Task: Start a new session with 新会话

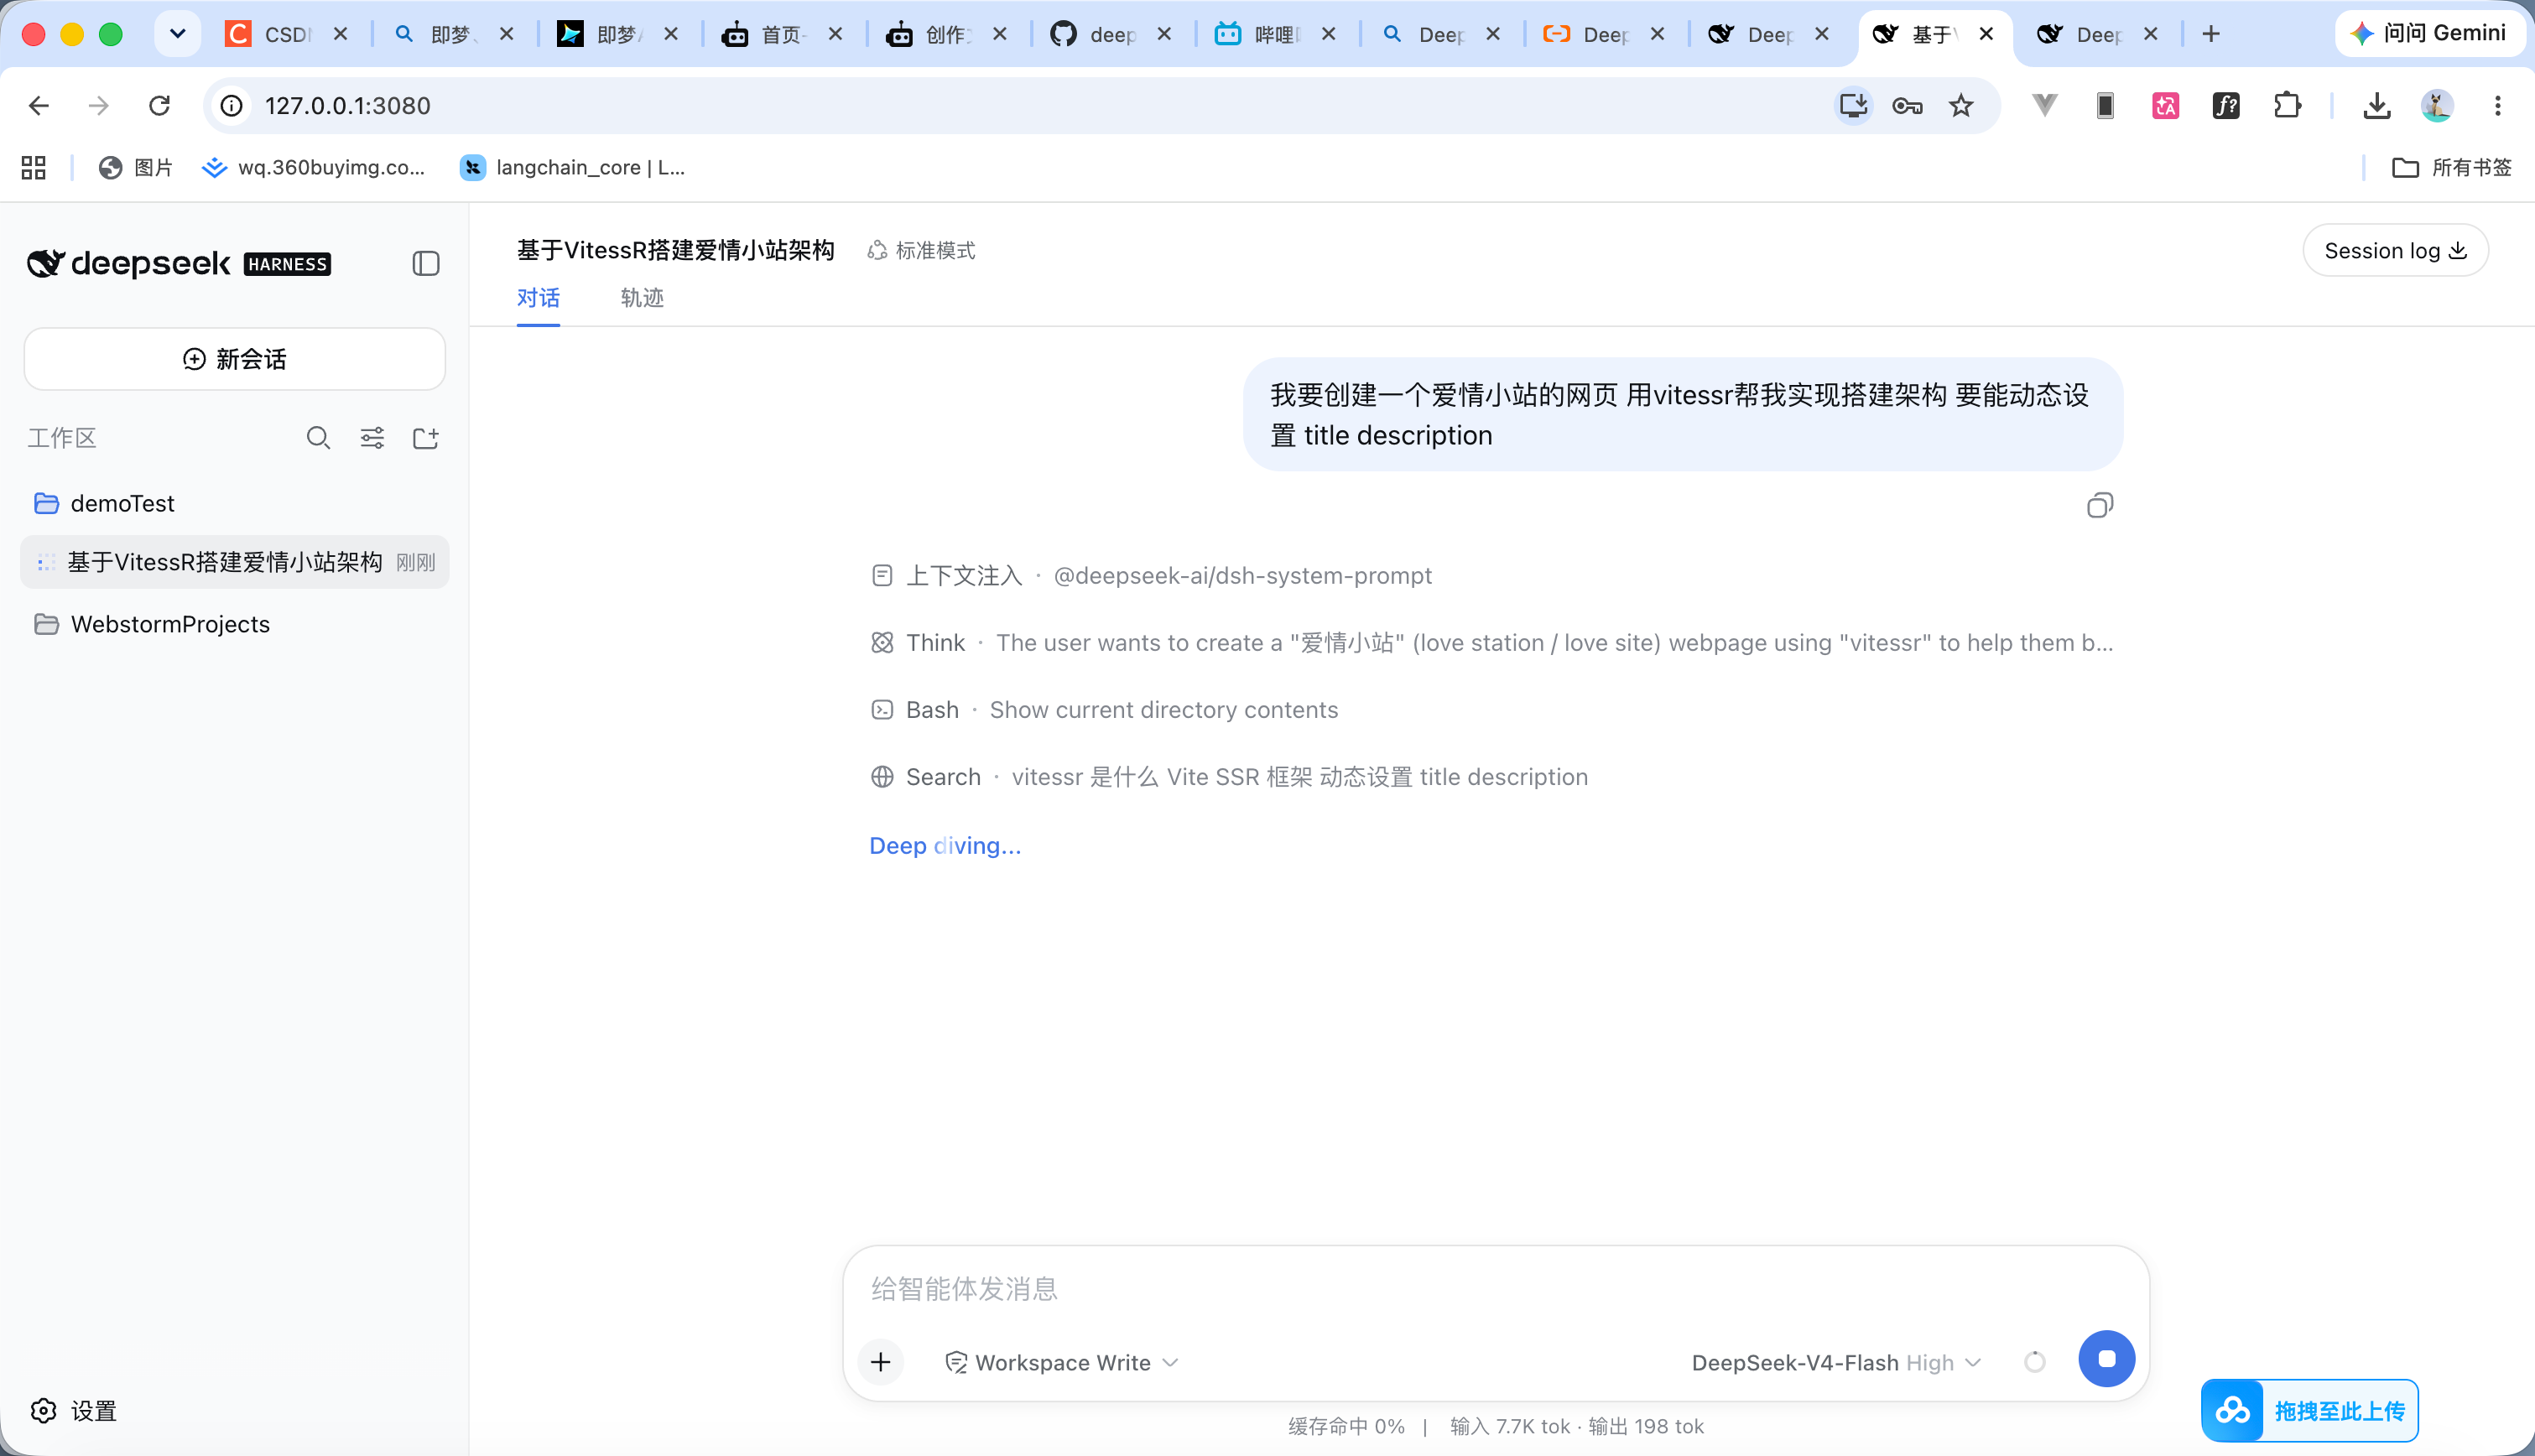Action: tap(235, 359)
